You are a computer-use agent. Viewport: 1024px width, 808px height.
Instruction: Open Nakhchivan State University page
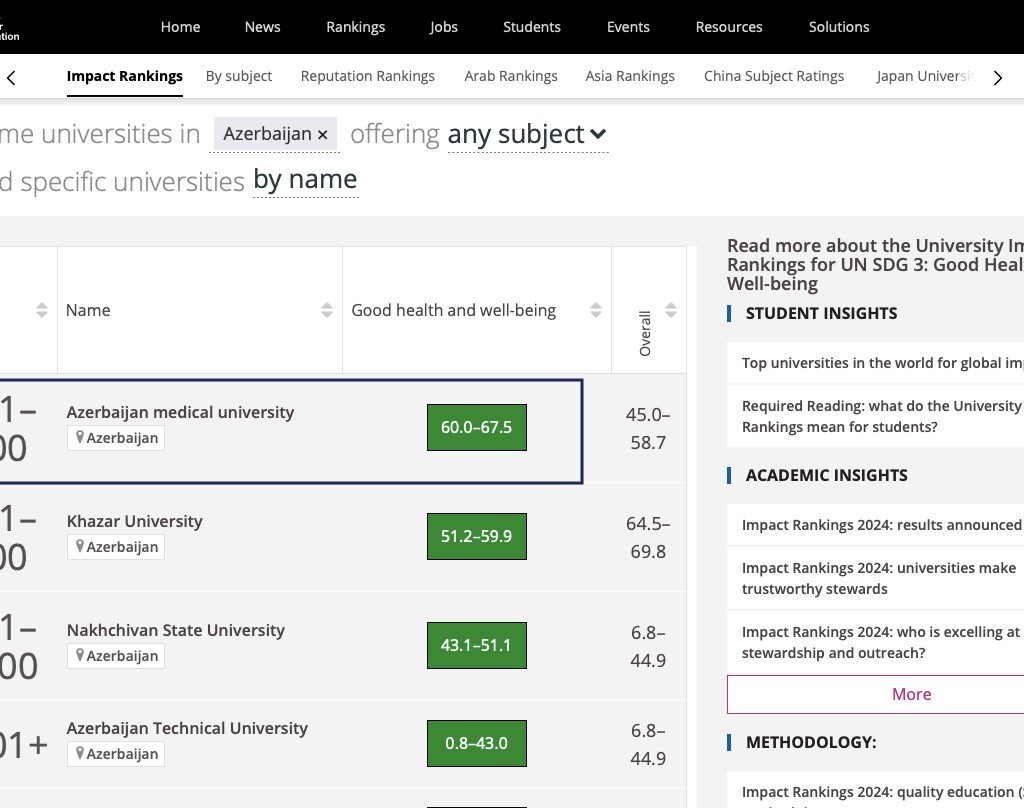click(x=176, y=630)
